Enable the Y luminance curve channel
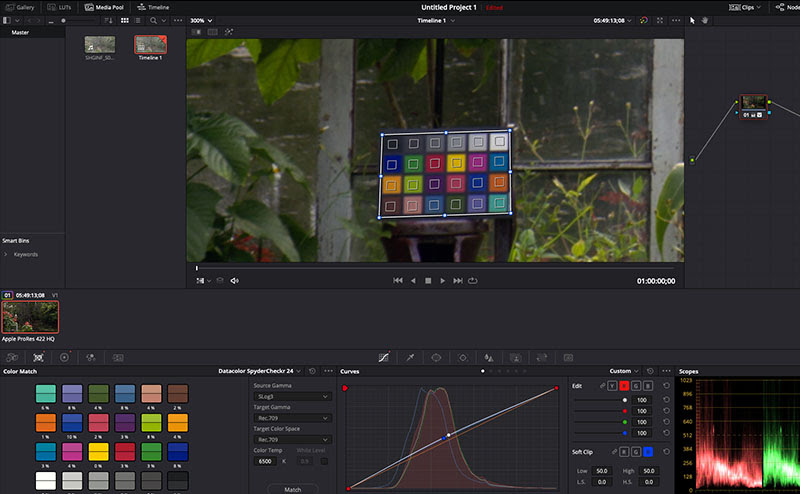Image resolution: width=800 pixels, height=494 pixels. coord(612,386)
